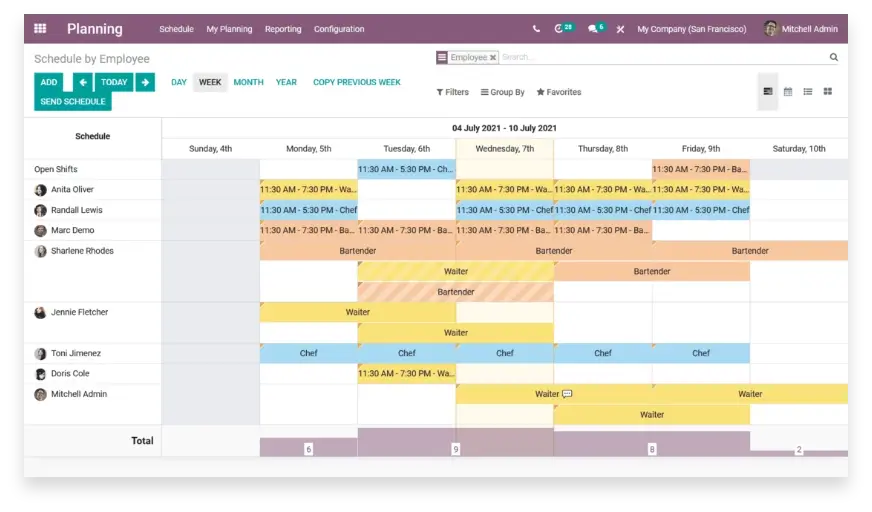The width and height of the screenshot is (872, 512).
Task: Open the Configuration menu
Action: (x=339, y=29)
